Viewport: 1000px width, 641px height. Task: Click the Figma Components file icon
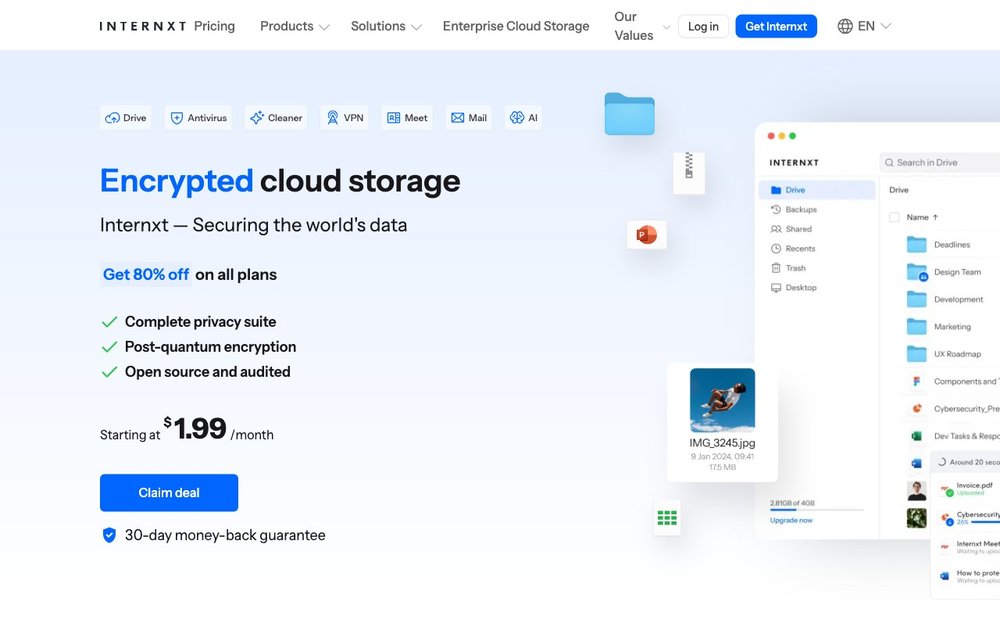click(916, 381)
